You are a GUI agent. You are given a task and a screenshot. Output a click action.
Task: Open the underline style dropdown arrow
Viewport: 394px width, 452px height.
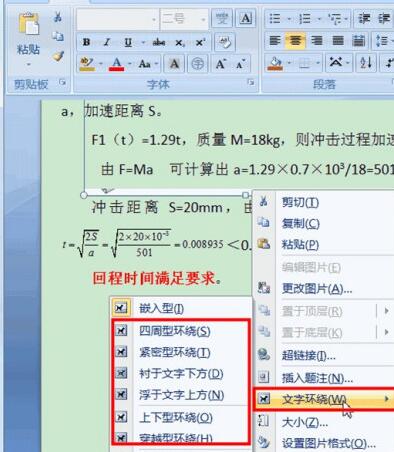tap(143, 42)
